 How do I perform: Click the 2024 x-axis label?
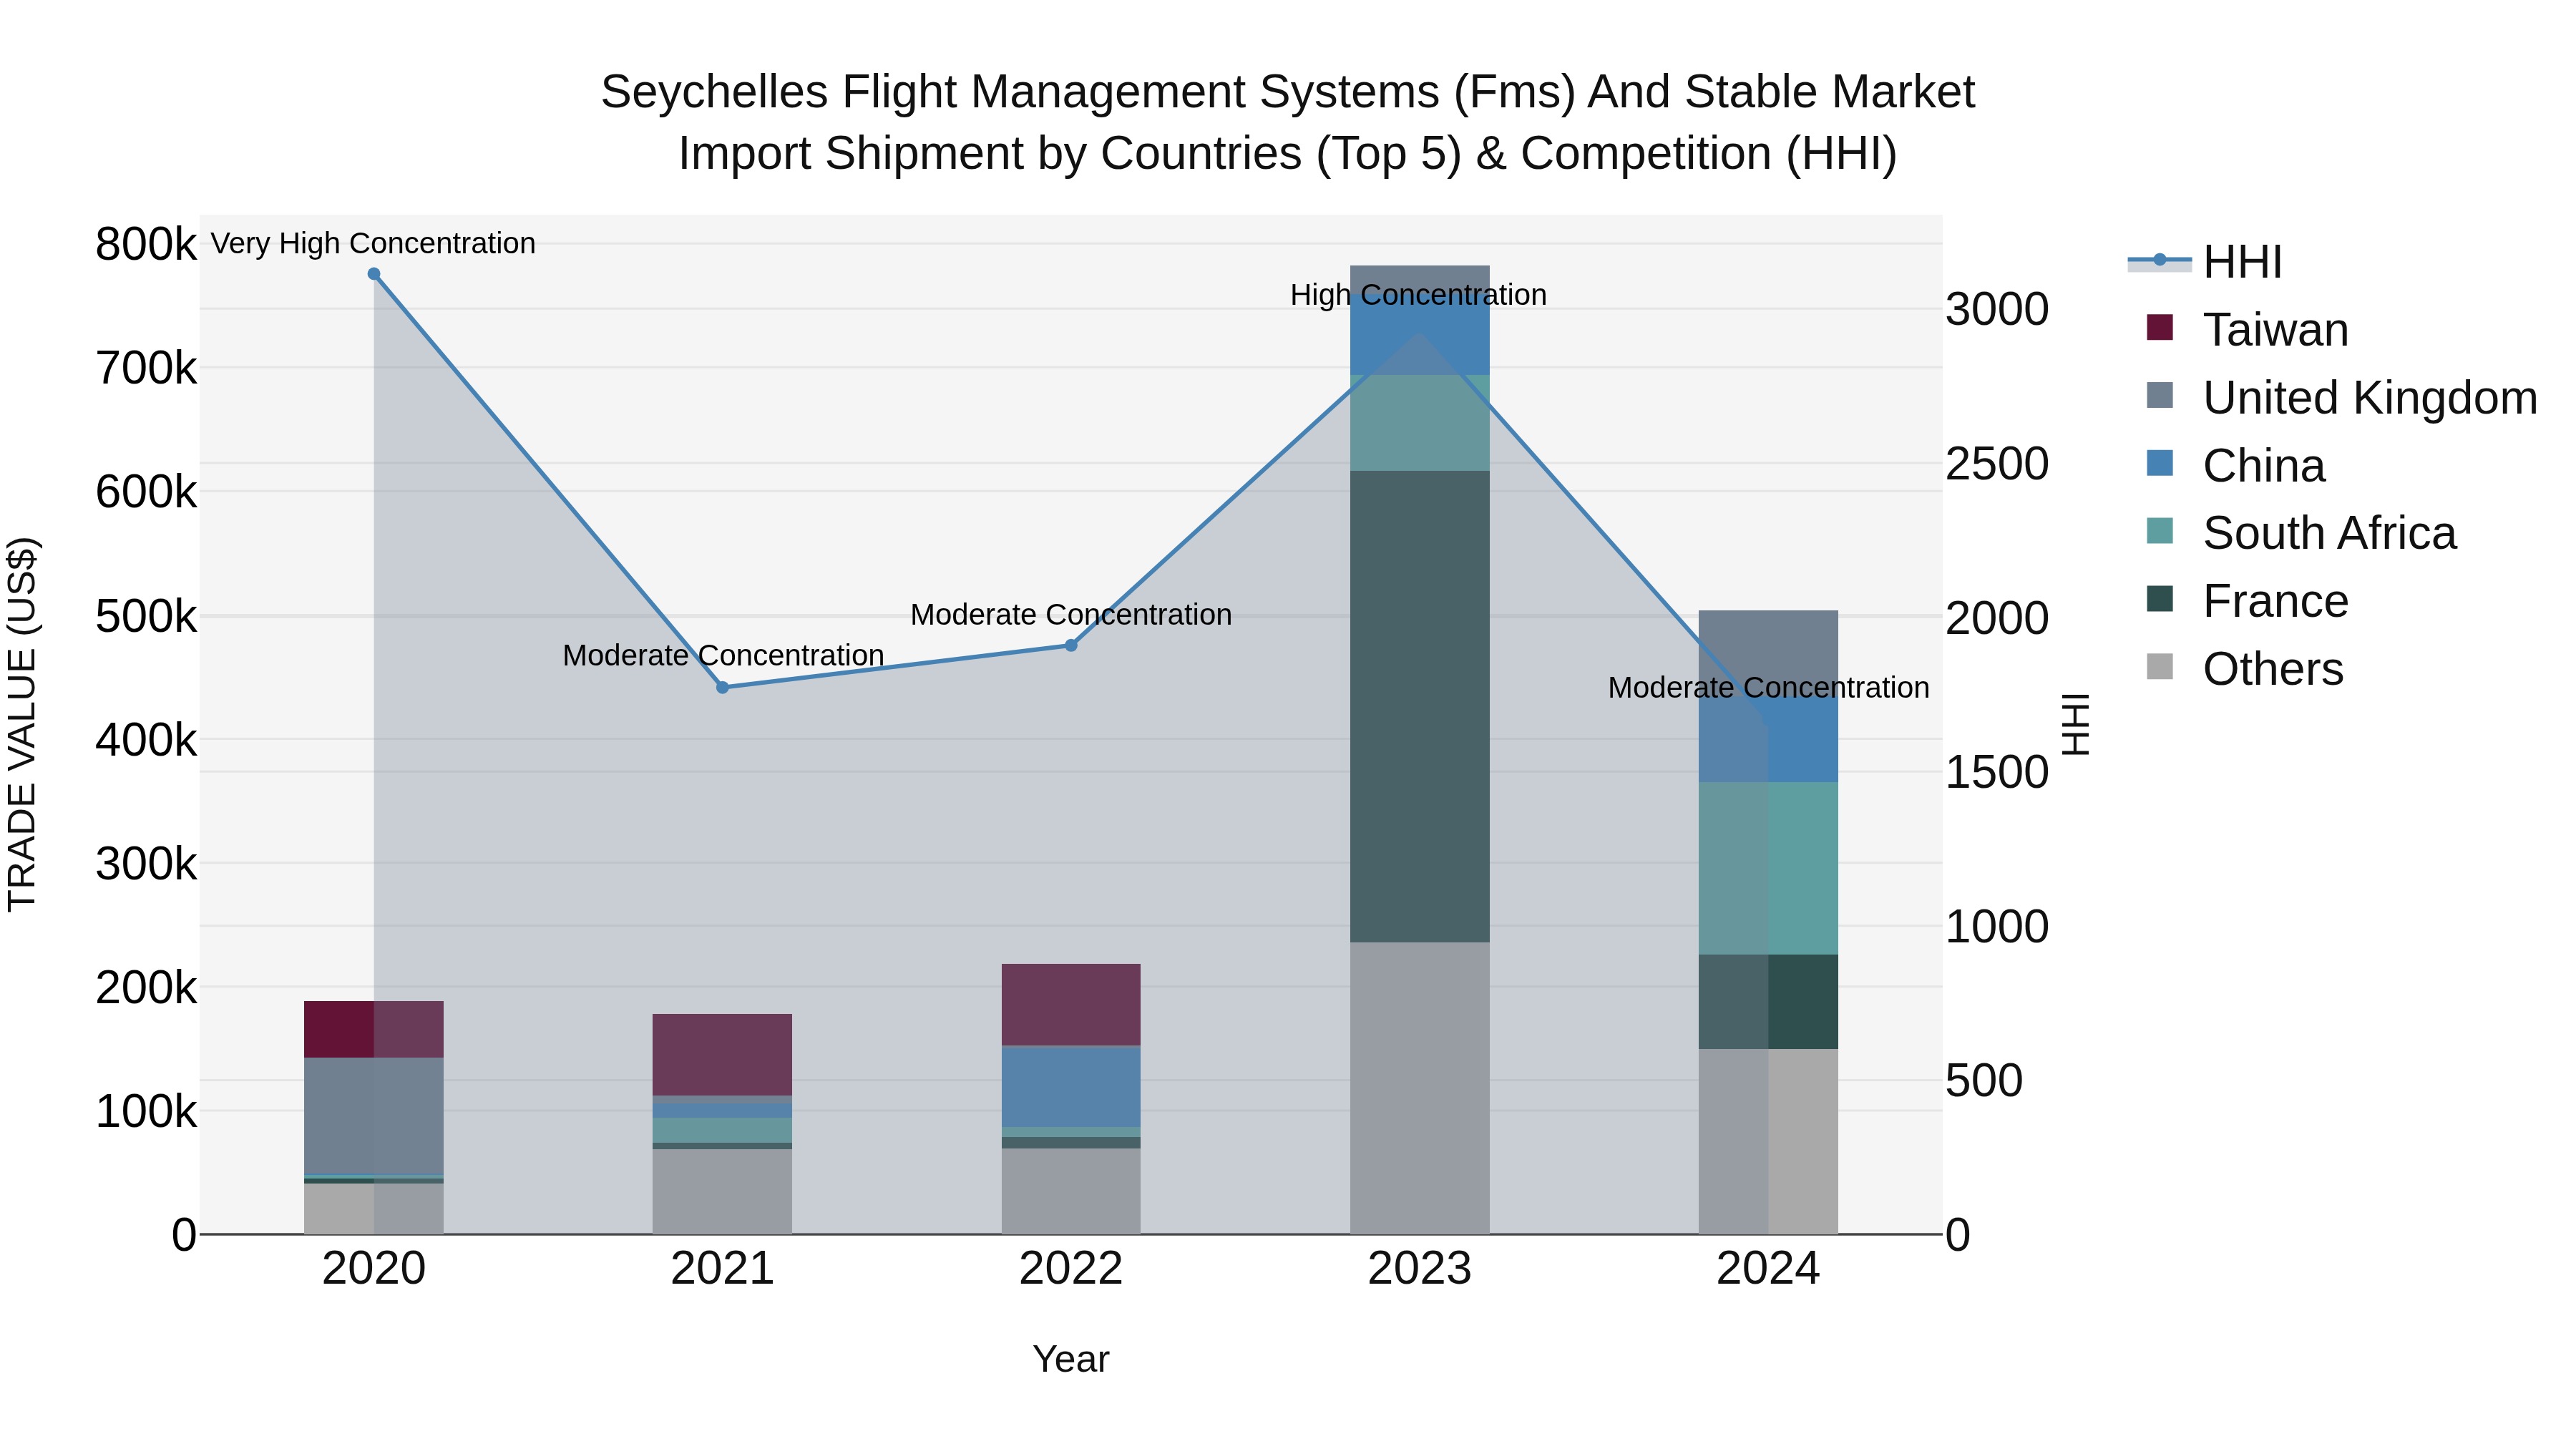[1768, 1269]
